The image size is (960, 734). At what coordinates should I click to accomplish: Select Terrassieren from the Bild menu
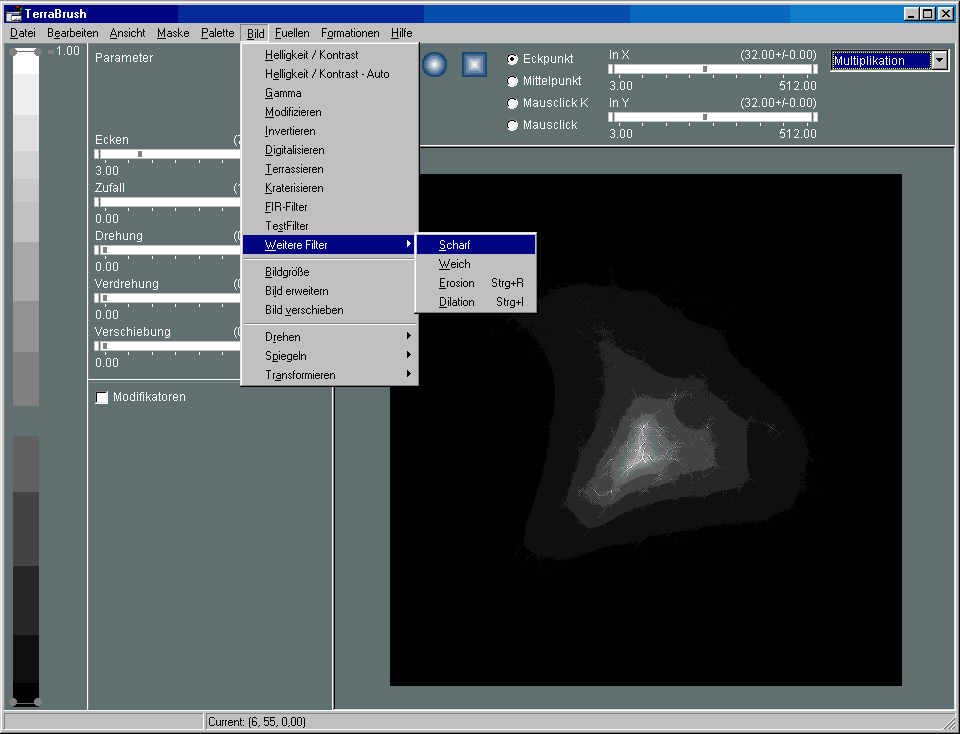pos(294,169)
